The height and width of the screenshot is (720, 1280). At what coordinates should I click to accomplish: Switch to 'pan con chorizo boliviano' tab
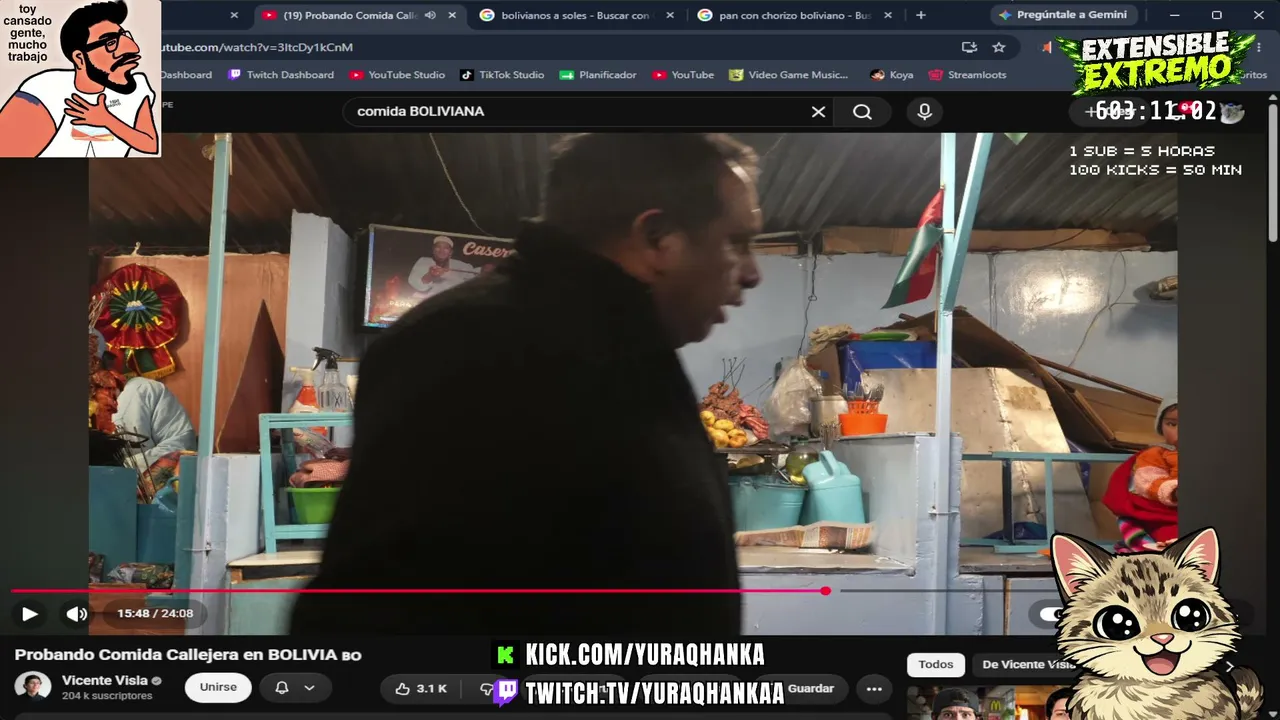(794, 15)
